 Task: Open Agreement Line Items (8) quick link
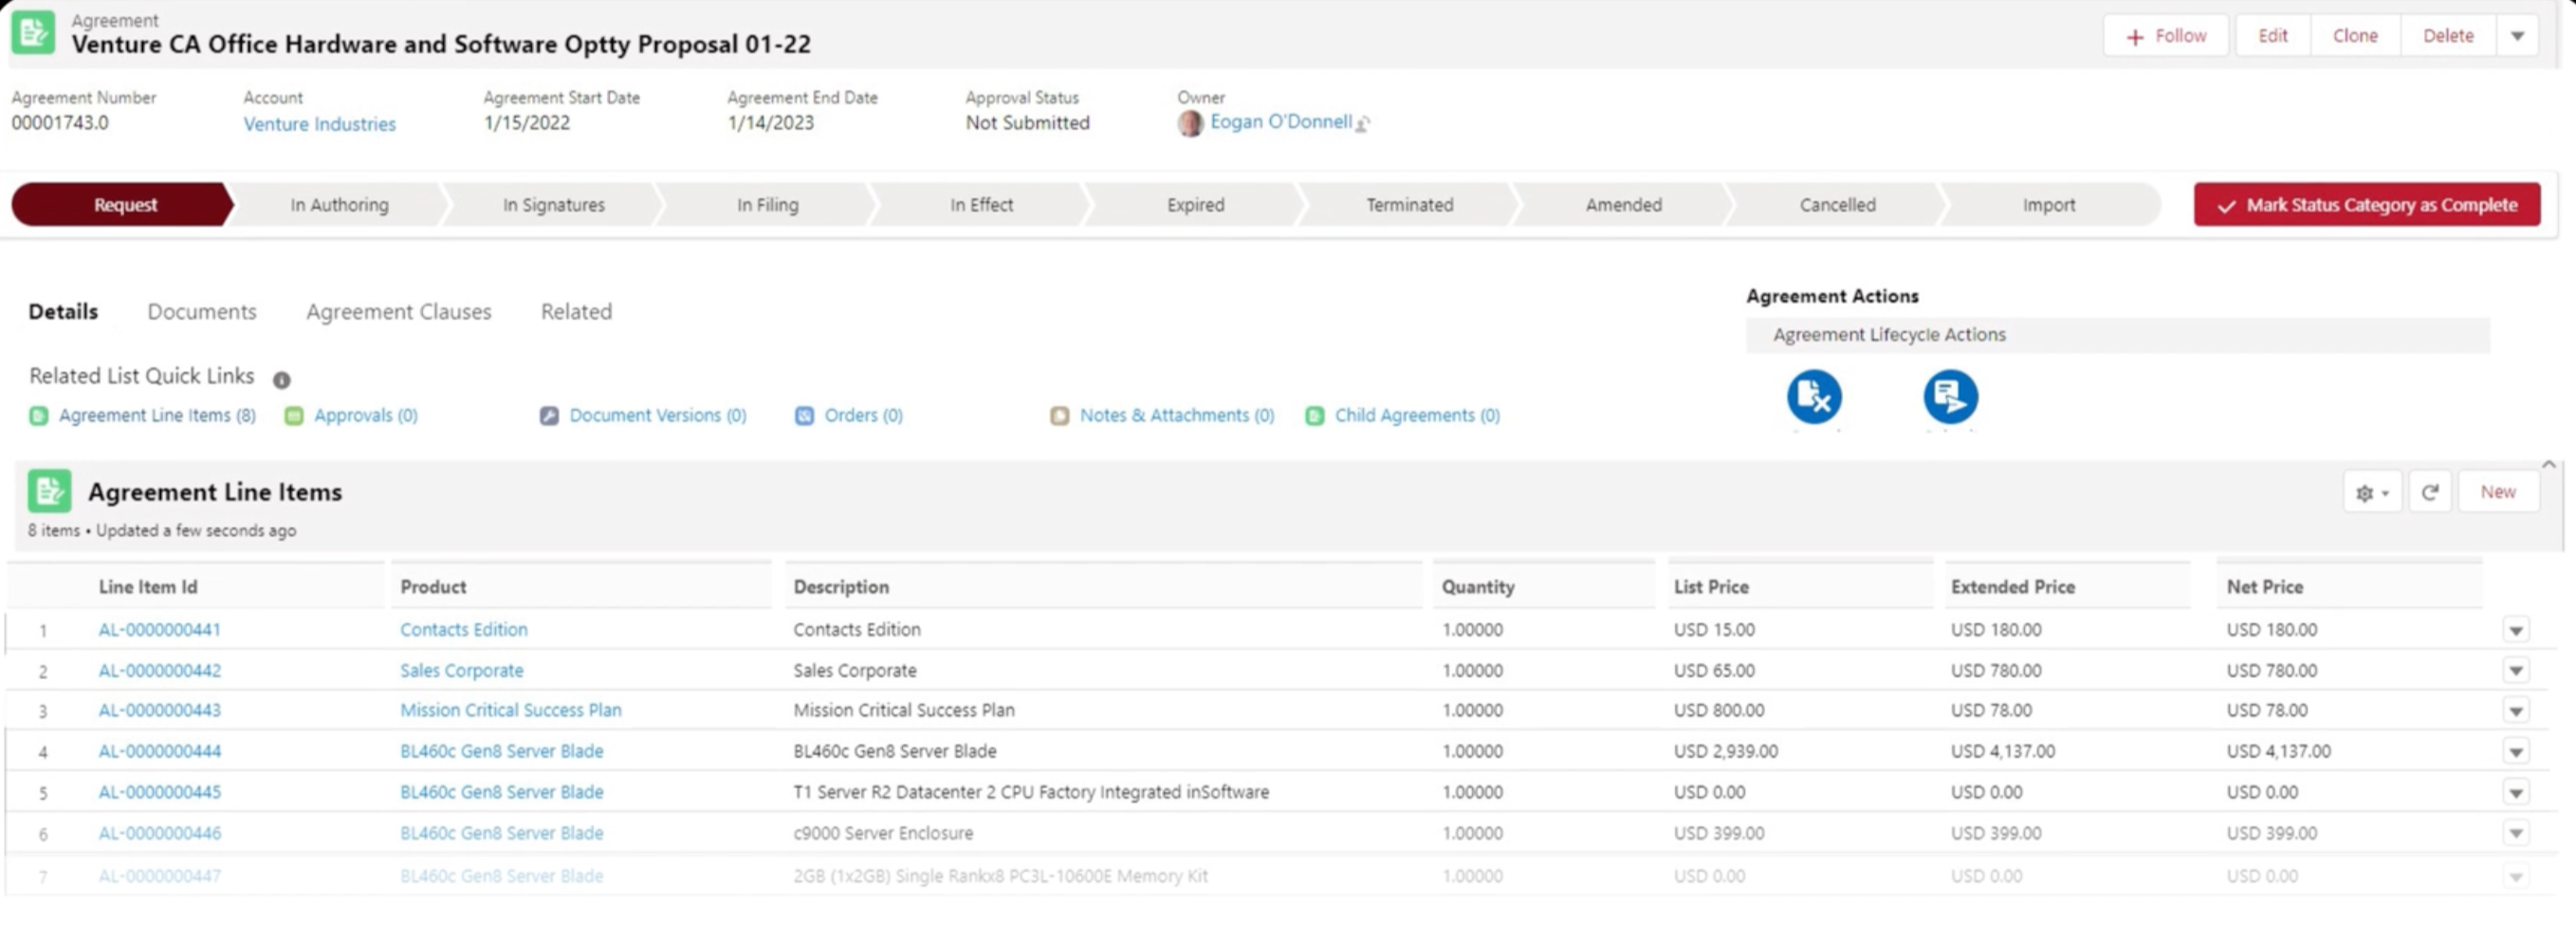(x=157, y=416)
